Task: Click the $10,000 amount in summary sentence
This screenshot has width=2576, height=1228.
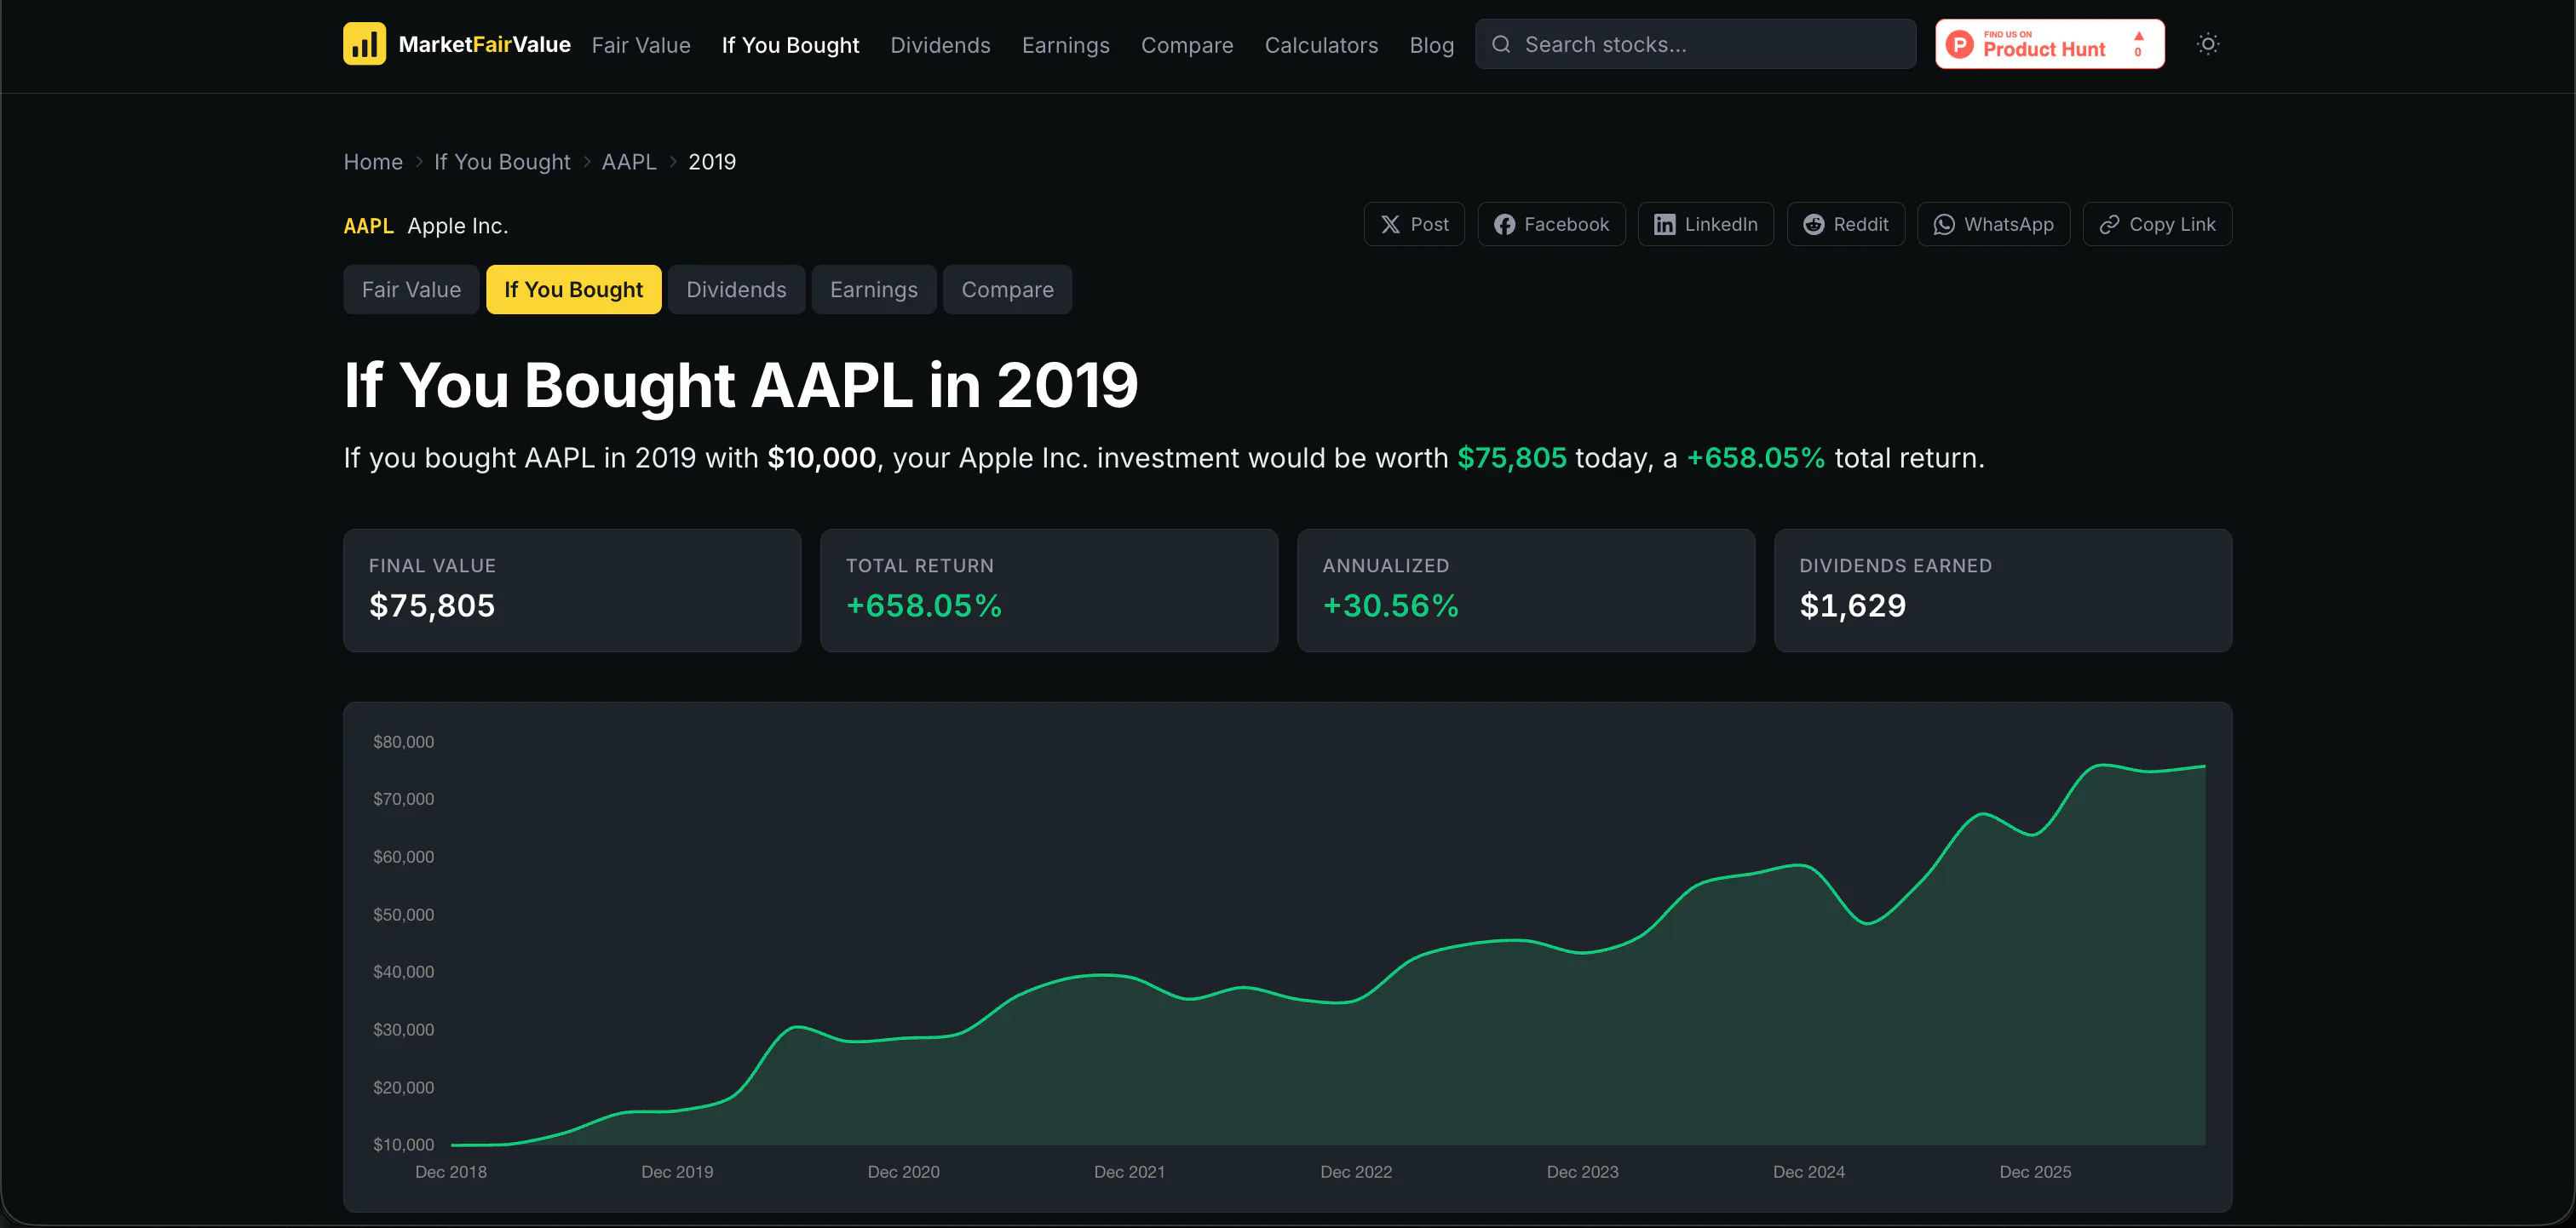Action: pyautogui.click(x=821, y=457)
